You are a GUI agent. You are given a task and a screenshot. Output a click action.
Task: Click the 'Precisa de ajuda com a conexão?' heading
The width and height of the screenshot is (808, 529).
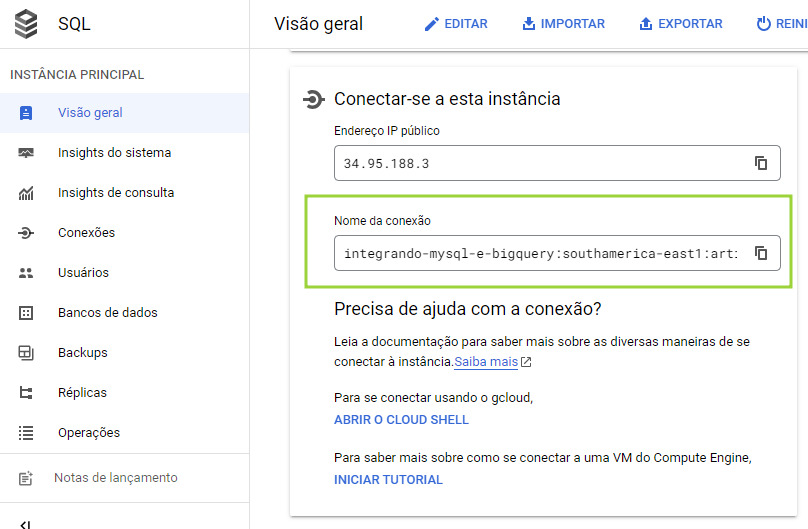[467, 309]
